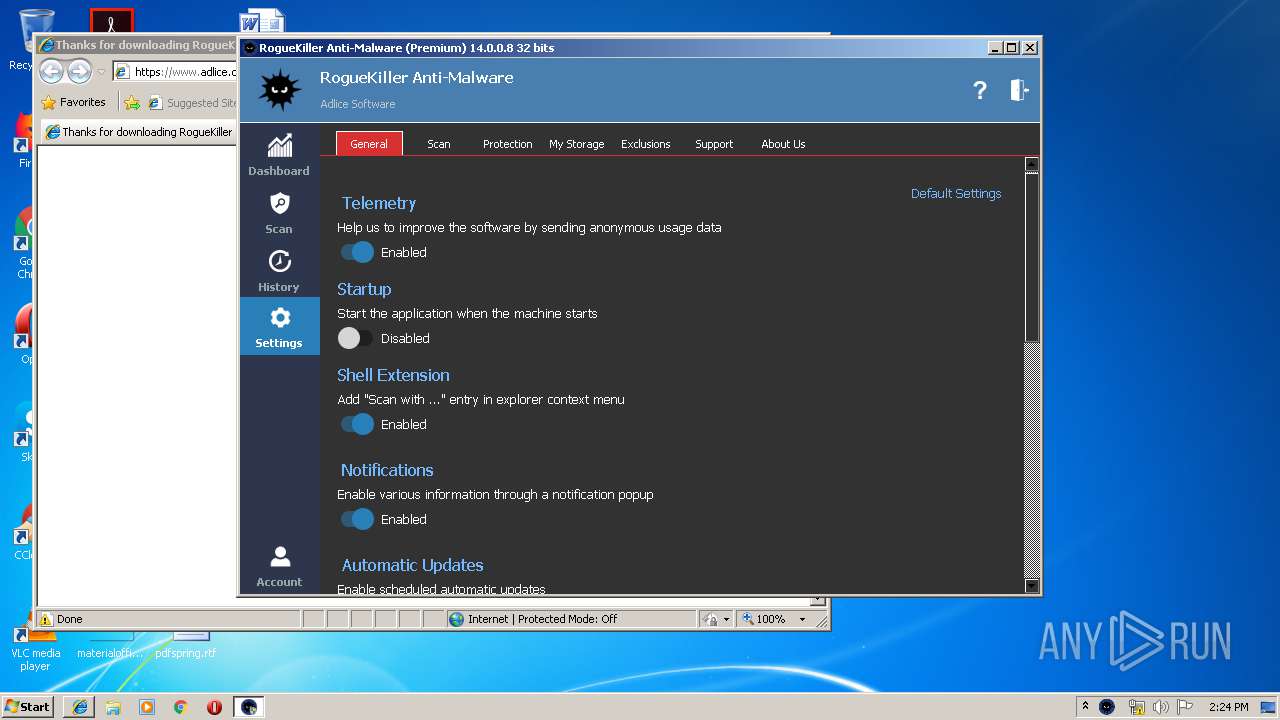The width and height of the screenshot is (1280, 720).
Task: Turn off the Shell Extension toggle
Action: coord(356,424)
